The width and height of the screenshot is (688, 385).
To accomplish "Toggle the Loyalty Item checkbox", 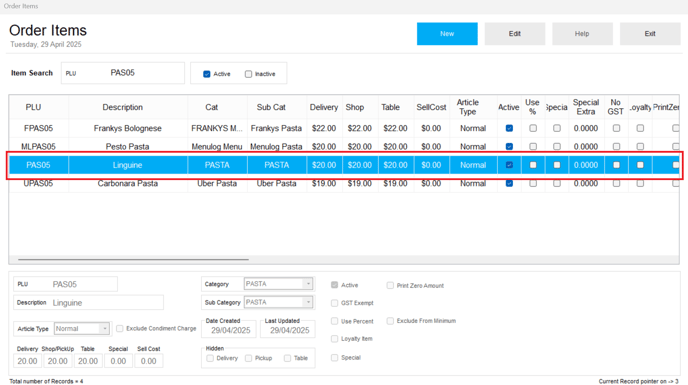I will (334, 339).
